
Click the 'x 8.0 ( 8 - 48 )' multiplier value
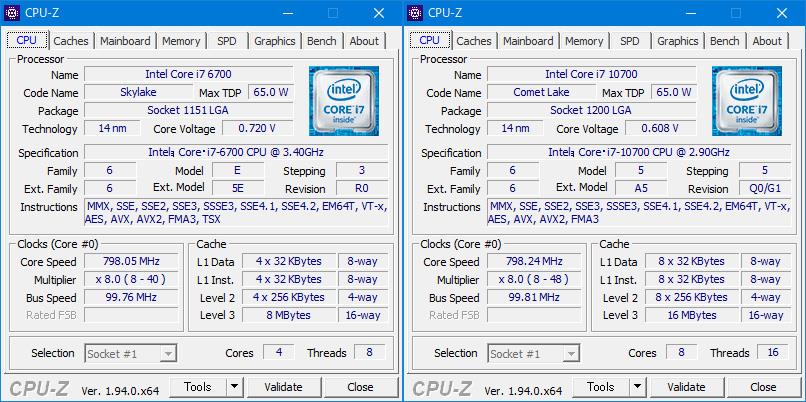point(535,279)
